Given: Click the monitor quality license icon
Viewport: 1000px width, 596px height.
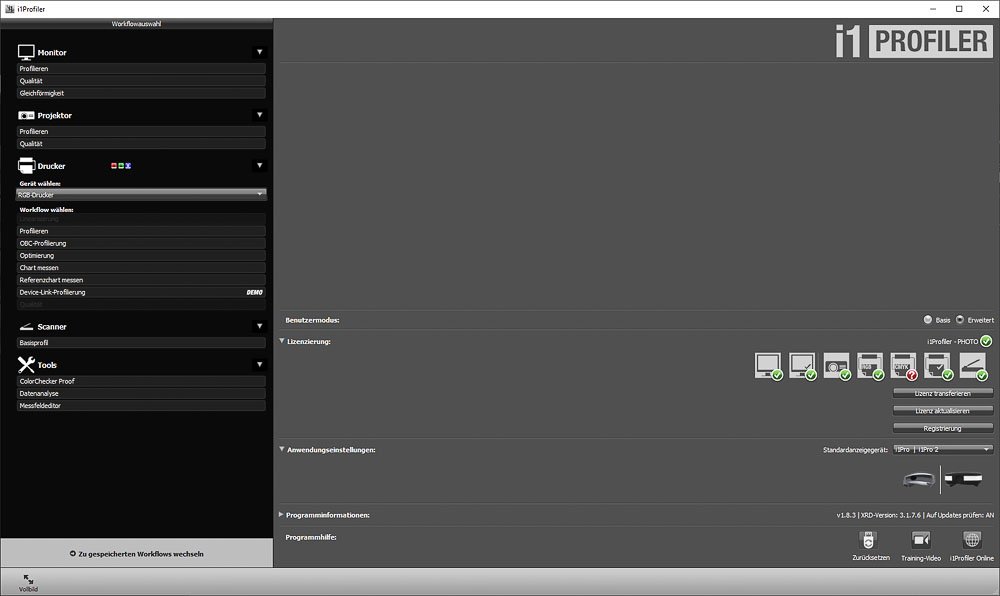Looking at the screenshot, I should (802, 366).
